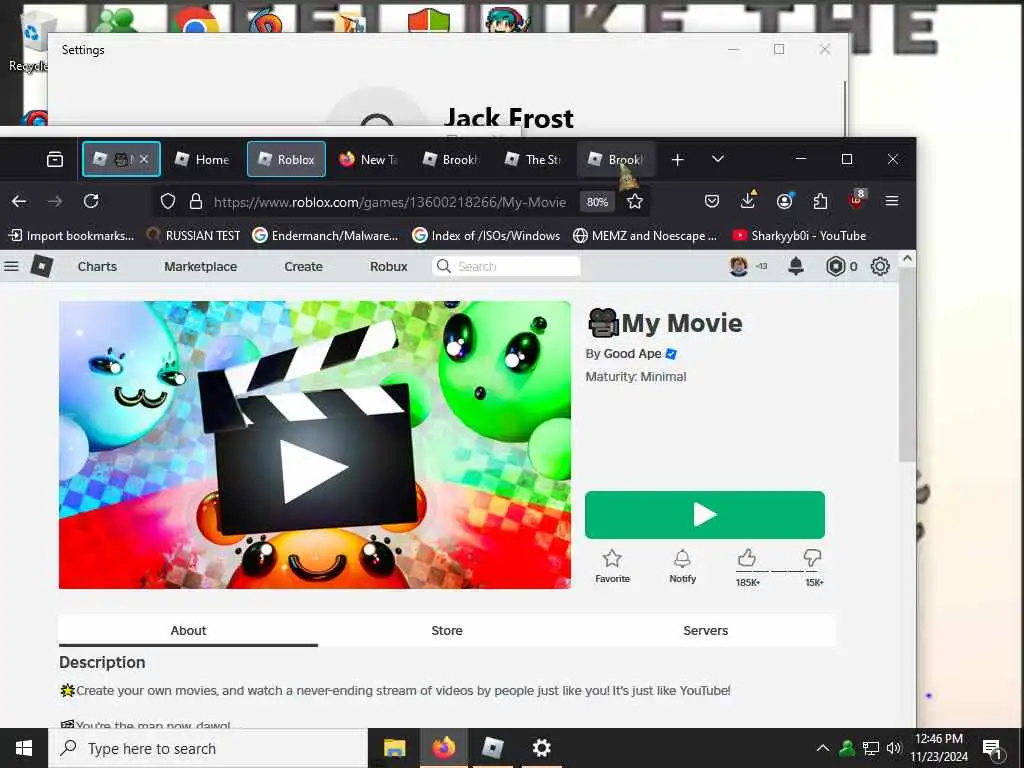Open Sharkyyb0i - YouTube bookmark
1024x768 pixels.
point(799,236)
